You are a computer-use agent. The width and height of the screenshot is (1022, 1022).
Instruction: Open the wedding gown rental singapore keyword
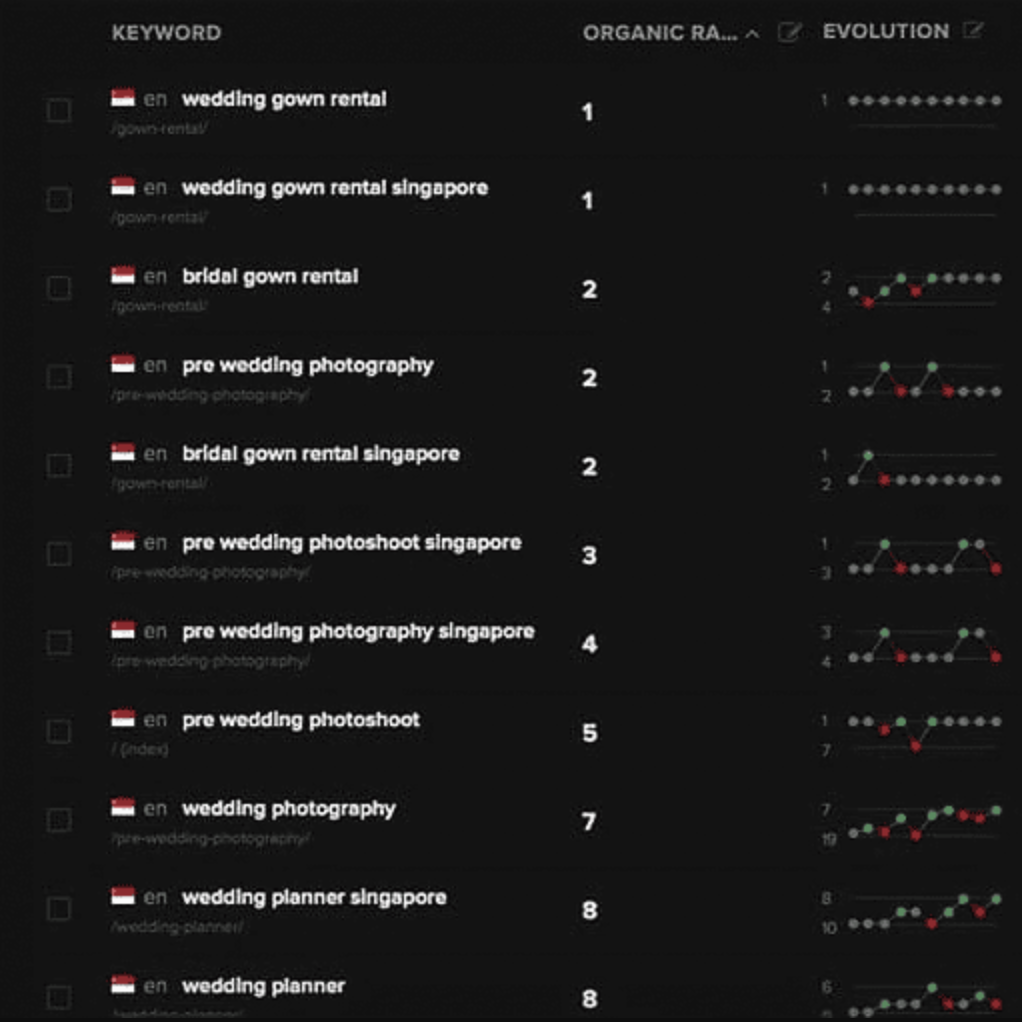(x=334, y=188)
